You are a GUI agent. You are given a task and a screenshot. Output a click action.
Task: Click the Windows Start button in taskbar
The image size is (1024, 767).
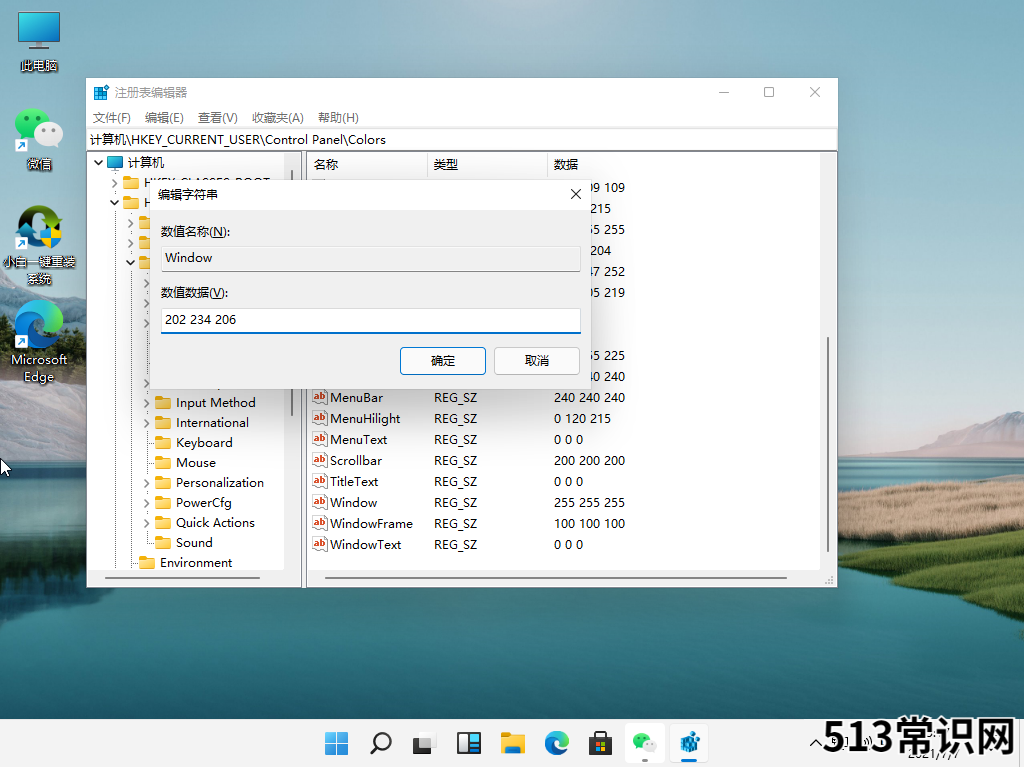(x=336, y=742)
